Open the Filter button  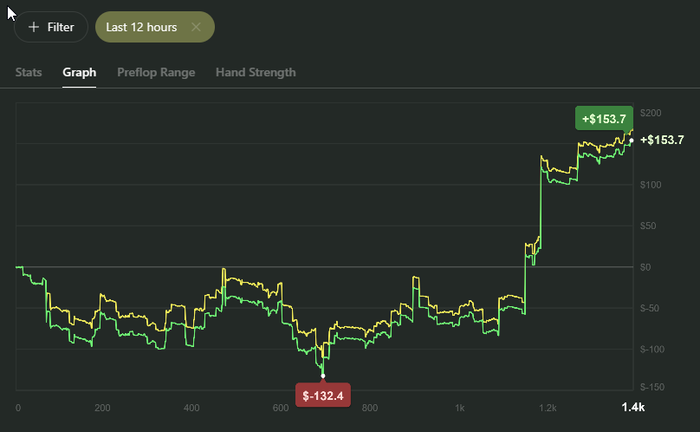[51, 27]
